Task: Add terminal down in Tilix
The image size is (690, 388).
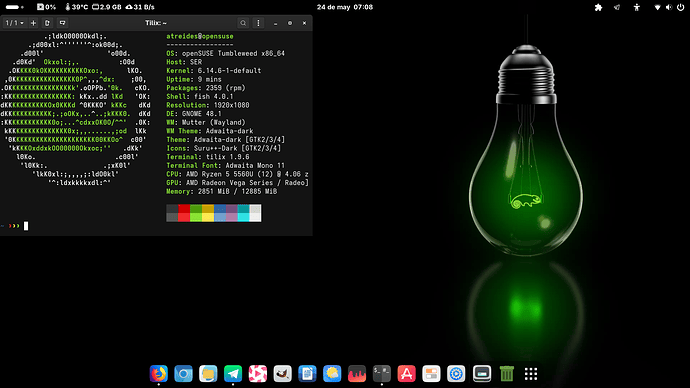Action: (62, 23)
